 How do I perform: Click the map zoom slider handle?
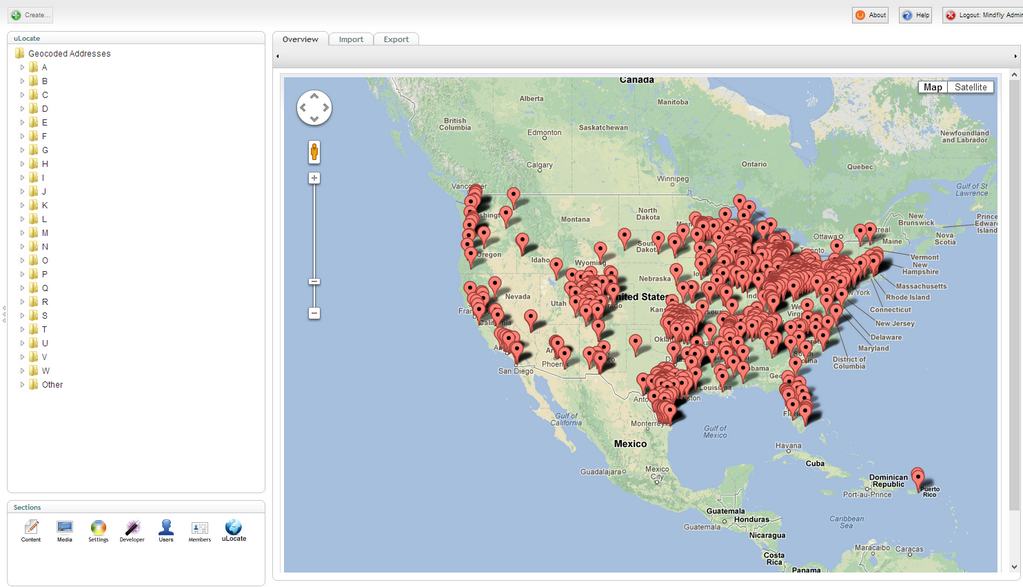pos(314,282)
